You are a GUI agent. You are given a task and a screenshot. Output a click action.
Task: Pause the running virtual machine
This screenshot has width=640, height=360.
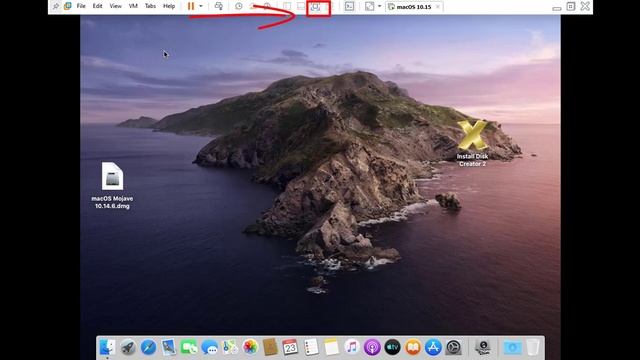tap(191, 6)
